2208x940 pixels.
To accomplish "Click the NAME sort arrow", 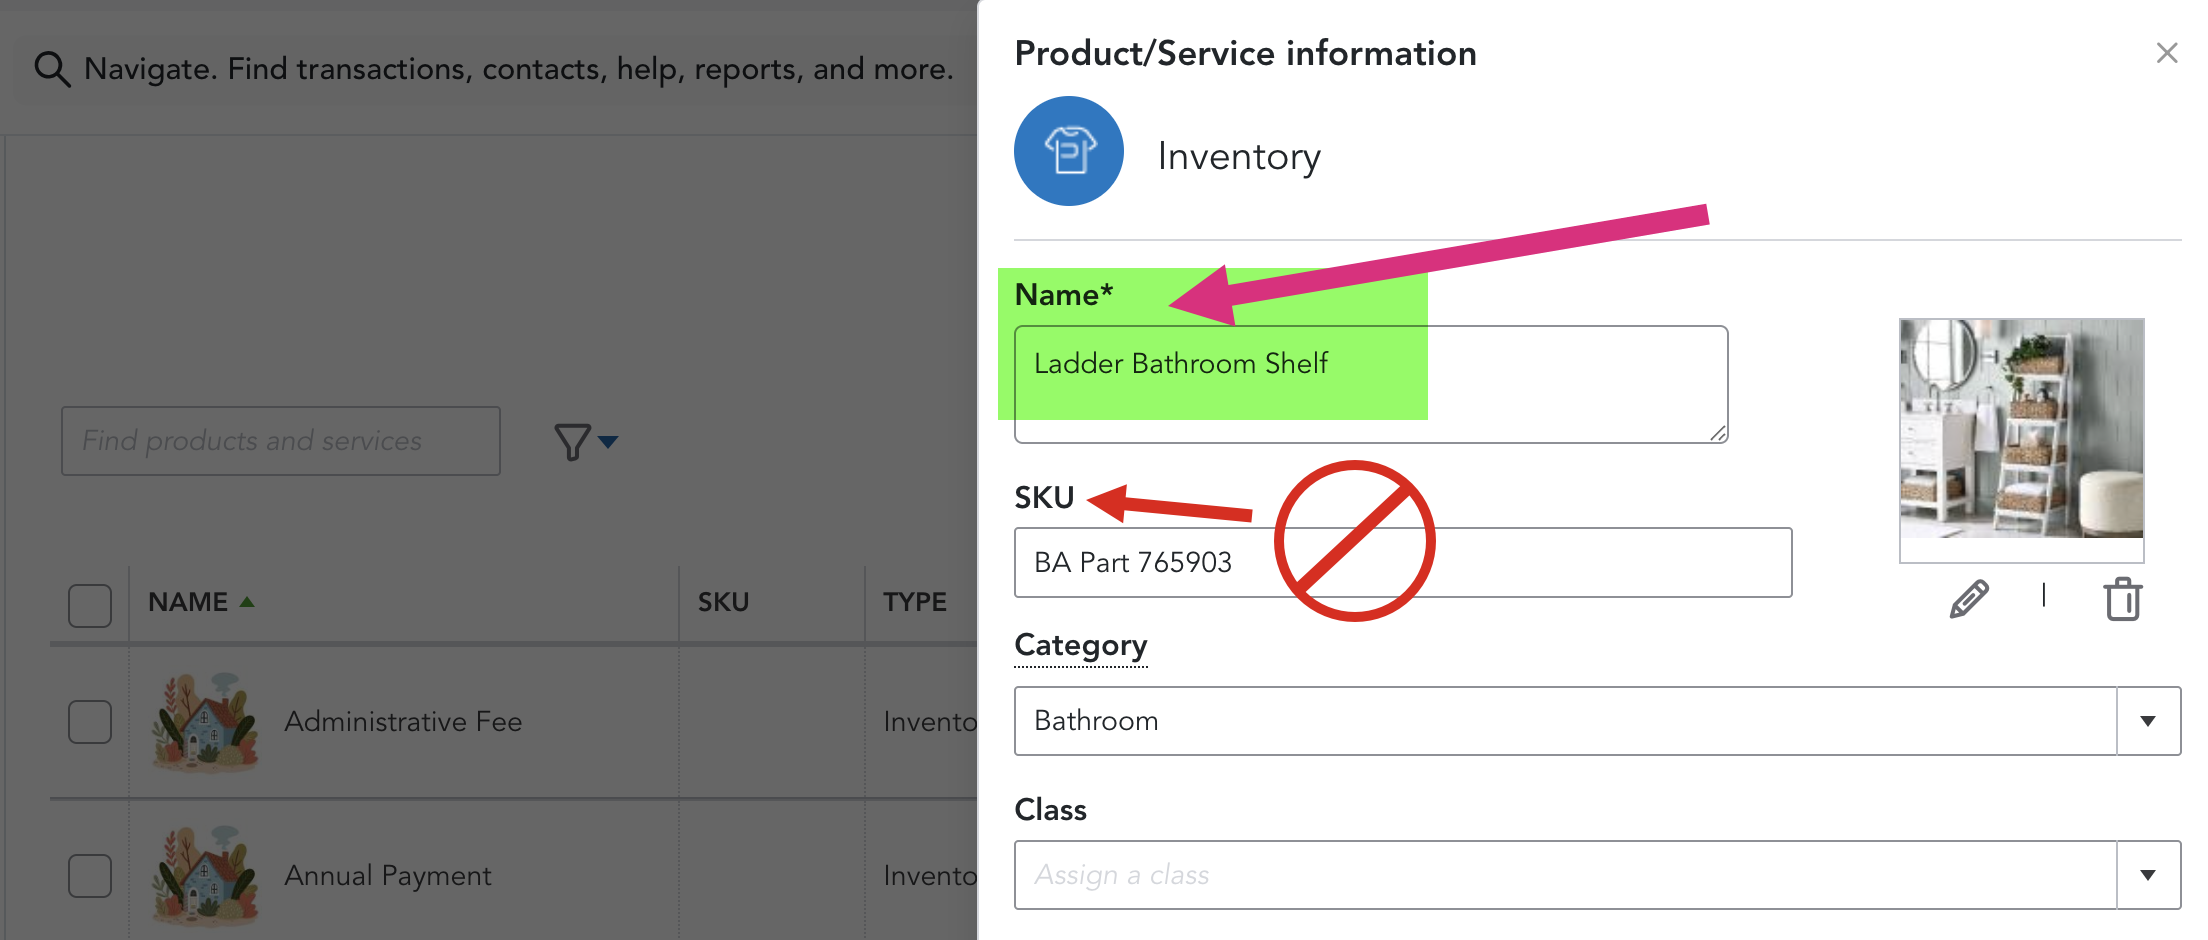I will tap(247, 602).
